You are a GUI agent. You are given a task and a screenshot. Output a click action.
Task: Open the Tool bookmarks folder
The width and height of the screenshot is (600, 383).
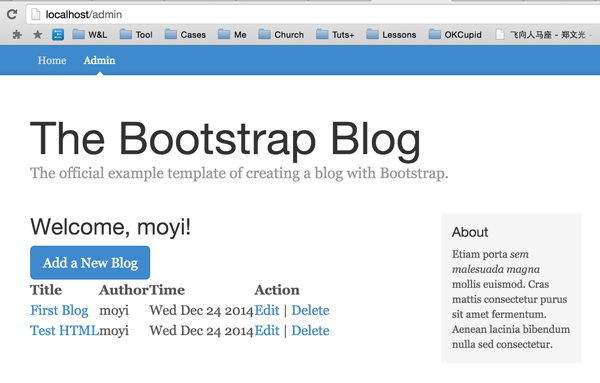(136, 35)
